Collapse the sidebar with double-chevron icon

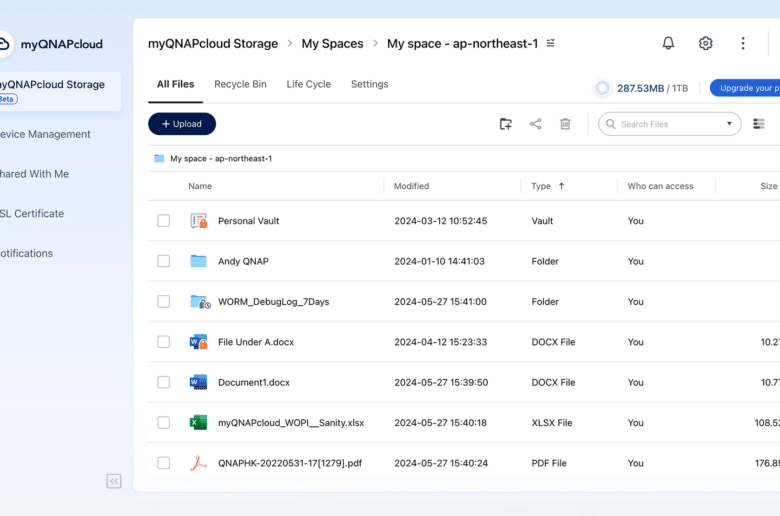pos(114,481)
